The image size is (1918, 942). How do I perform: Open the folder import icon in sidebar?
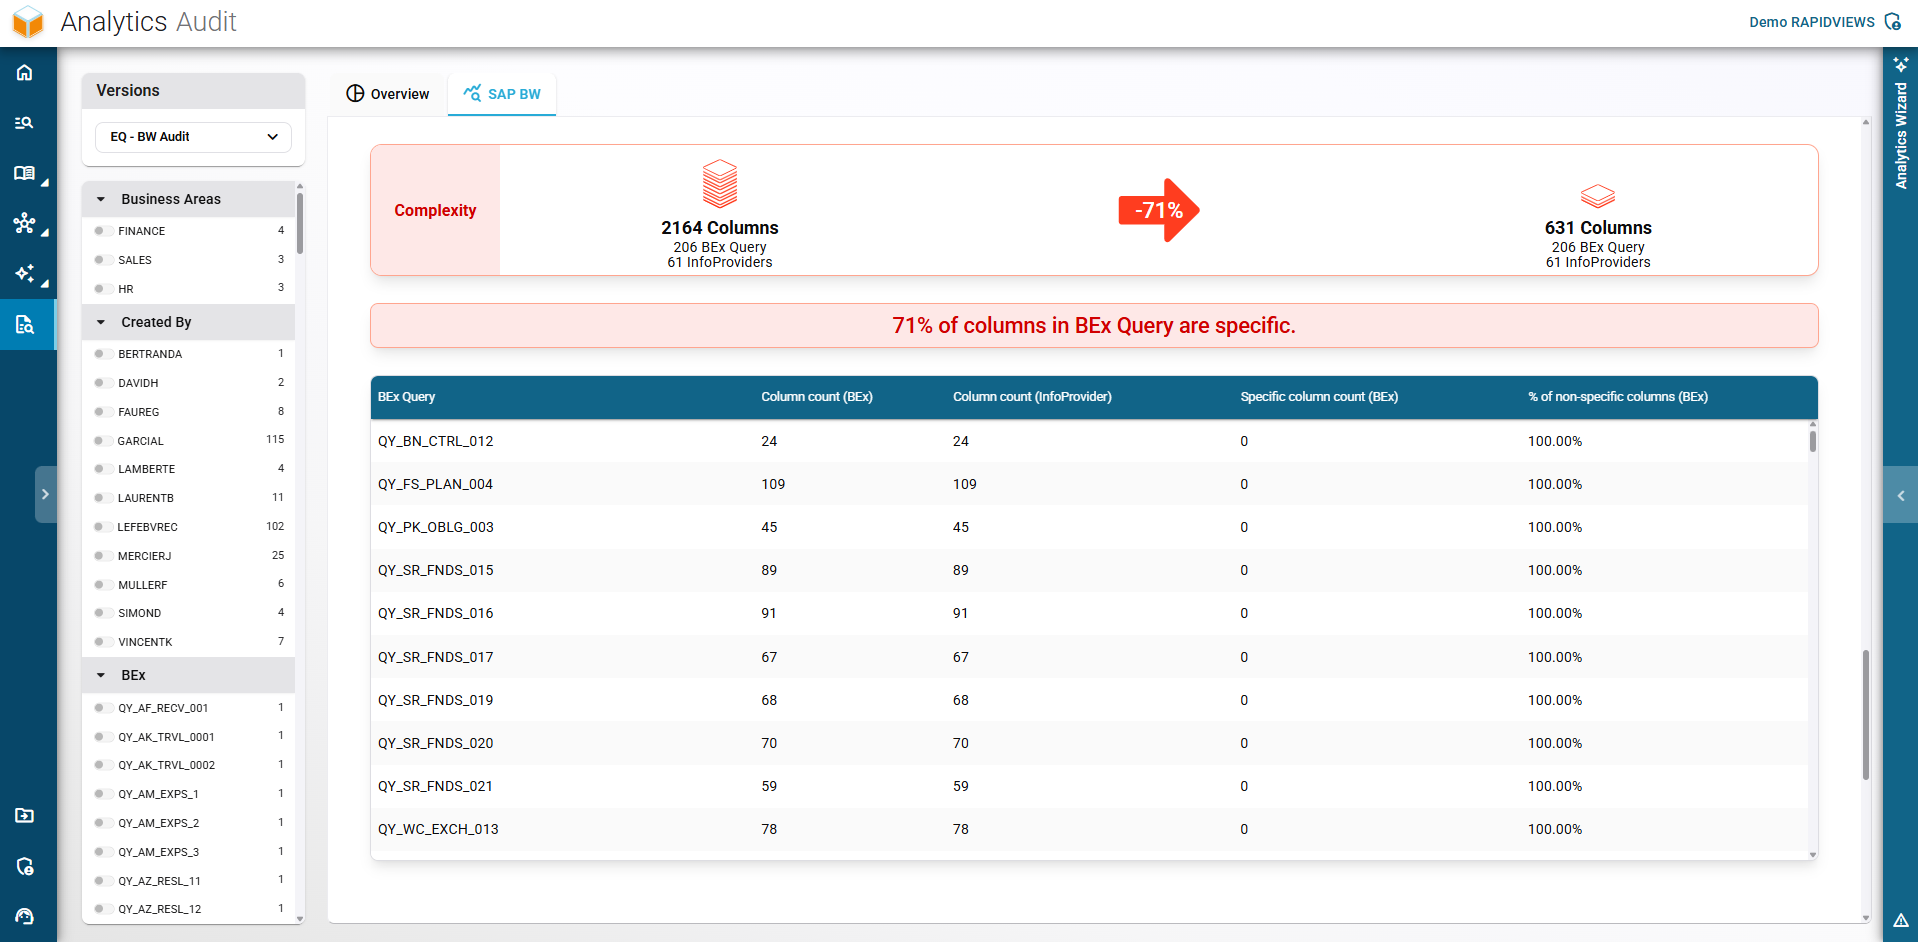click(25, 816)
